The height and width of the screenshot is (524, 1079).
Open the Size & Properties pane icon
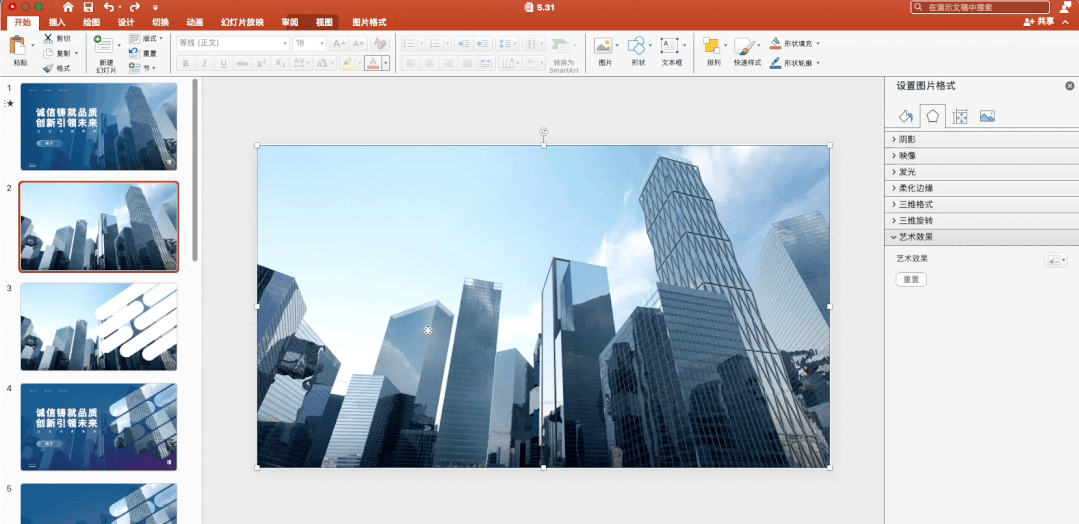[960, 116]
